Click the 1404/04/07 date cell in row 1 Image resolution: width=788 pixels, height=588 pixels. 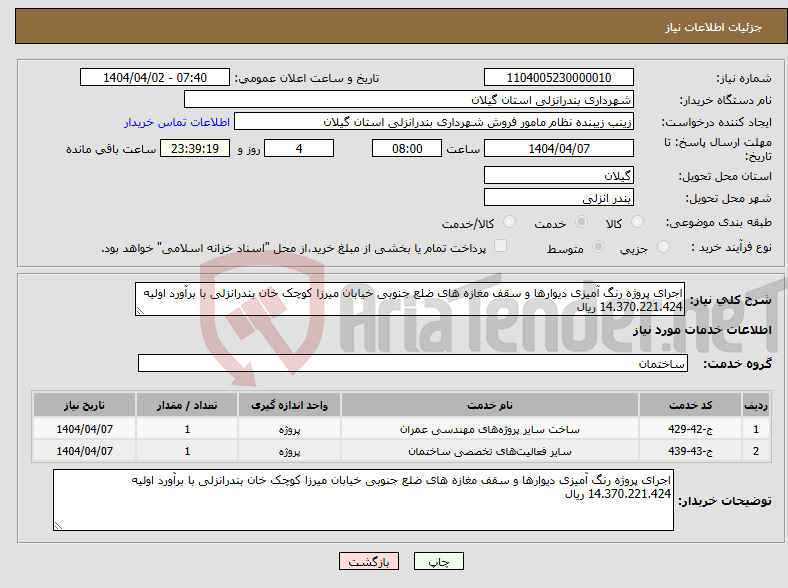pyautogui.click(x=84, y=429)
